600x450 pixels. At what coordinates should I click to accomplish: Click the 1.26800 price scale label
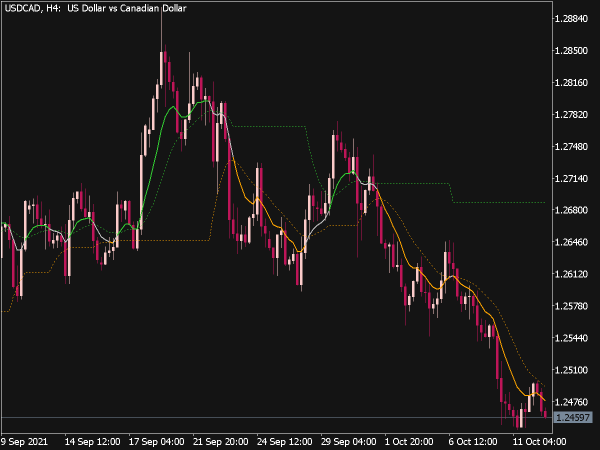[571, 210]
